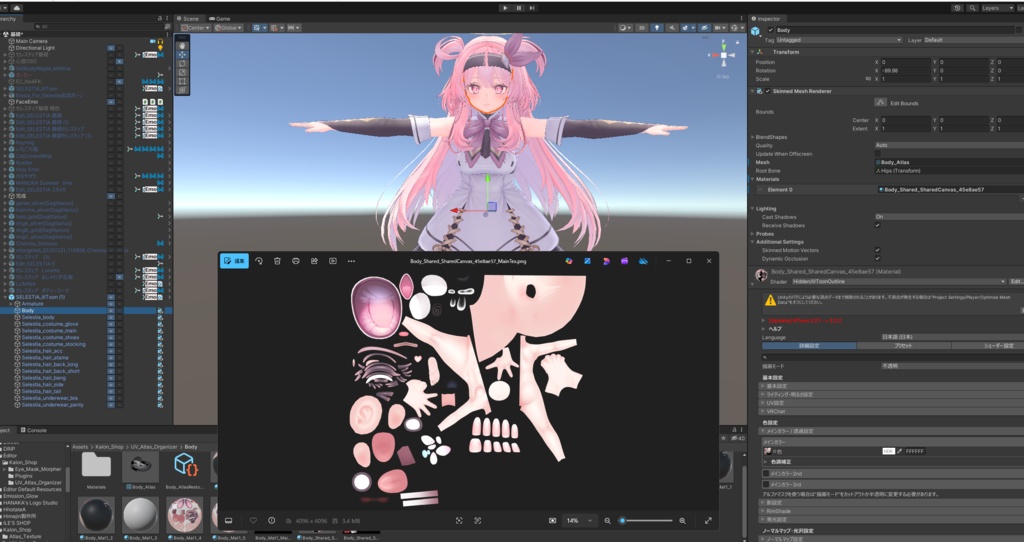Viewport: 1024px width, 542px height.
Task: Open the Shader Hidden/lilToonOutline dropdown
Action: click(x=899, y=281)
